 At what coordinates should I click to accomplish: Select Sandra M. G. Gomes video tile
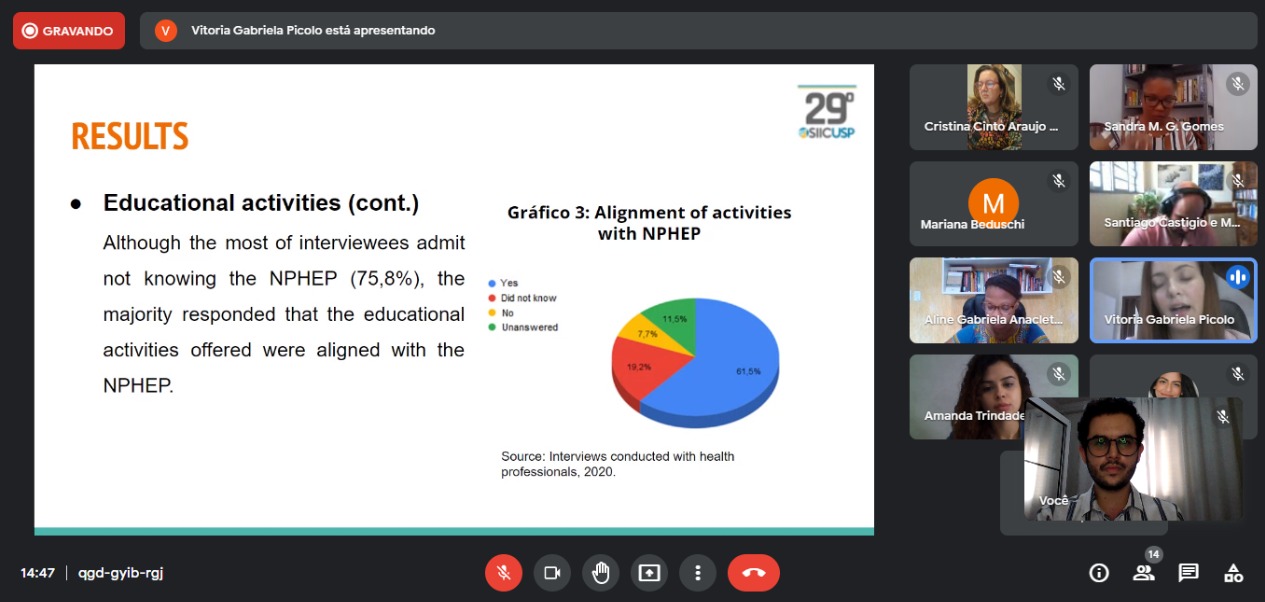pos(1172,107)
